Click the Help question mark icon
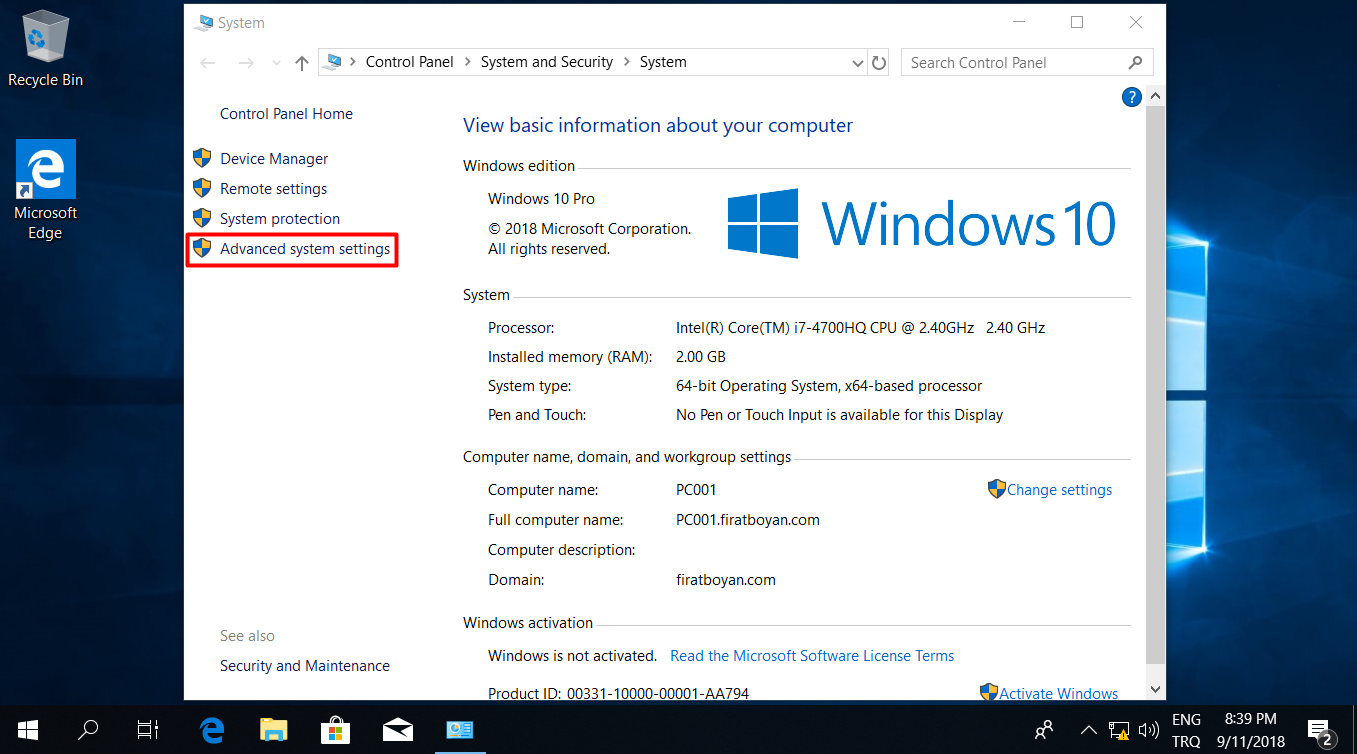The width and height of the screenshot is (1357, 754). (x=1131, y=97)
